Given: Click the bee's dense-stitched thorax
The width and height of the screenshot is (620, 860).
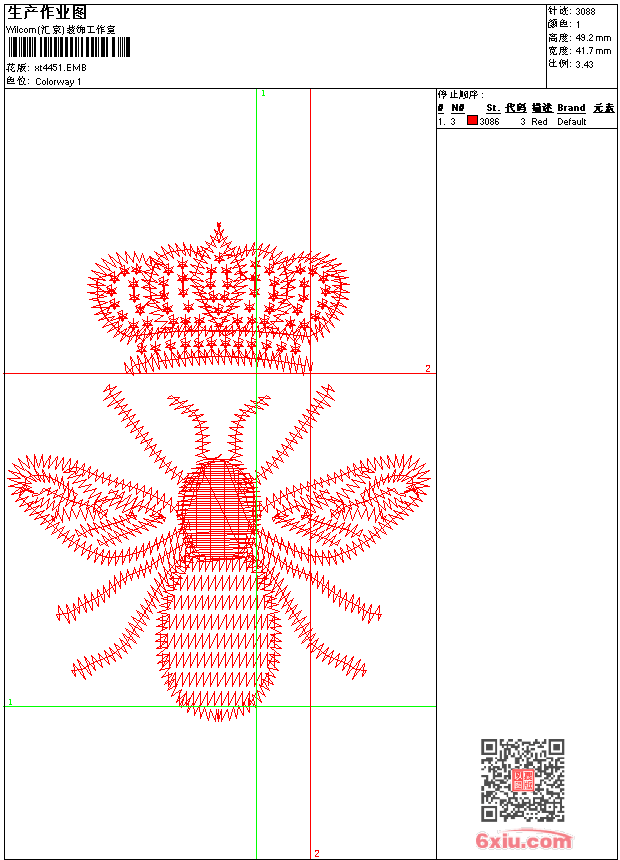Looking at the screenshot, I should click(217, 510).
